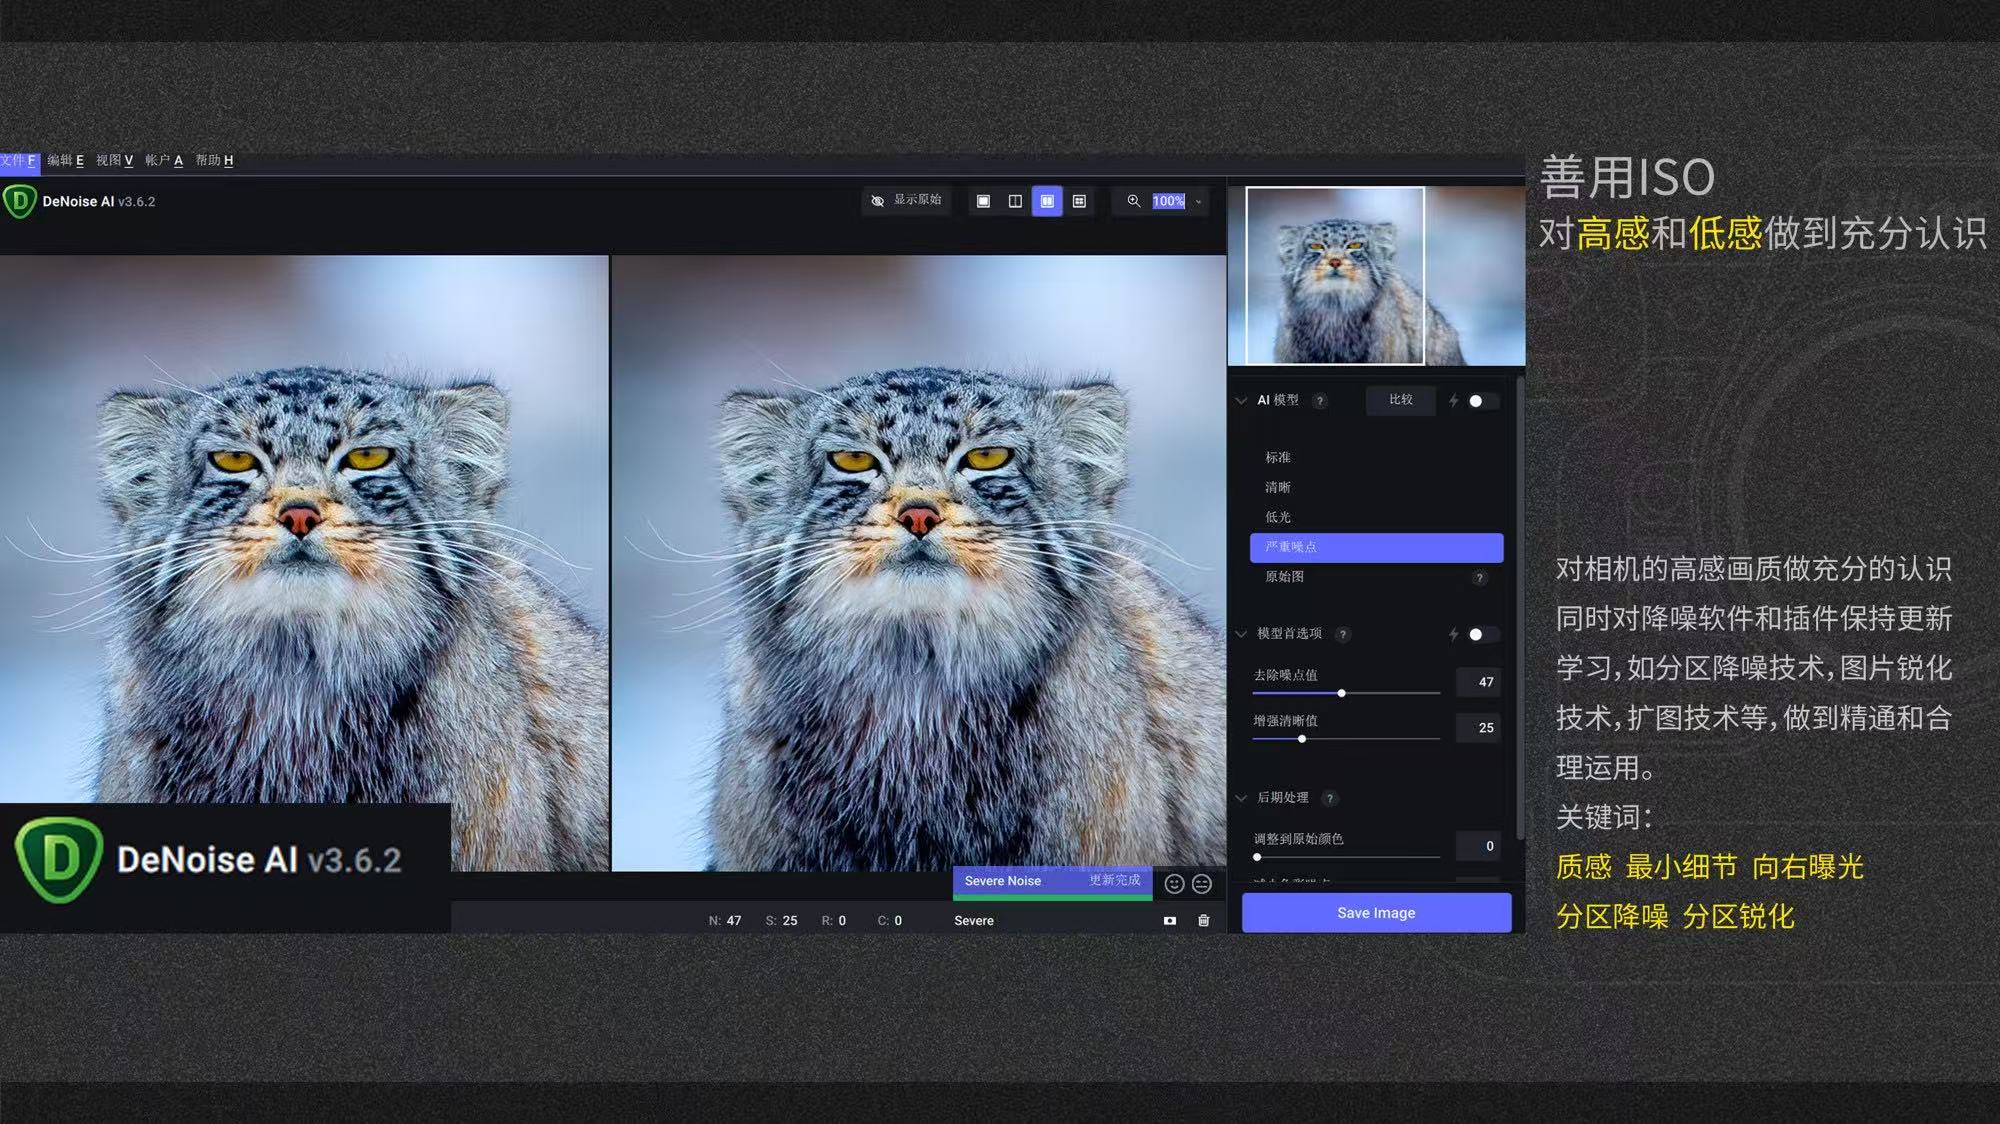Click the S: 25 status value
This screenshot has width=2000, height=1124.
tap(781, 921)
